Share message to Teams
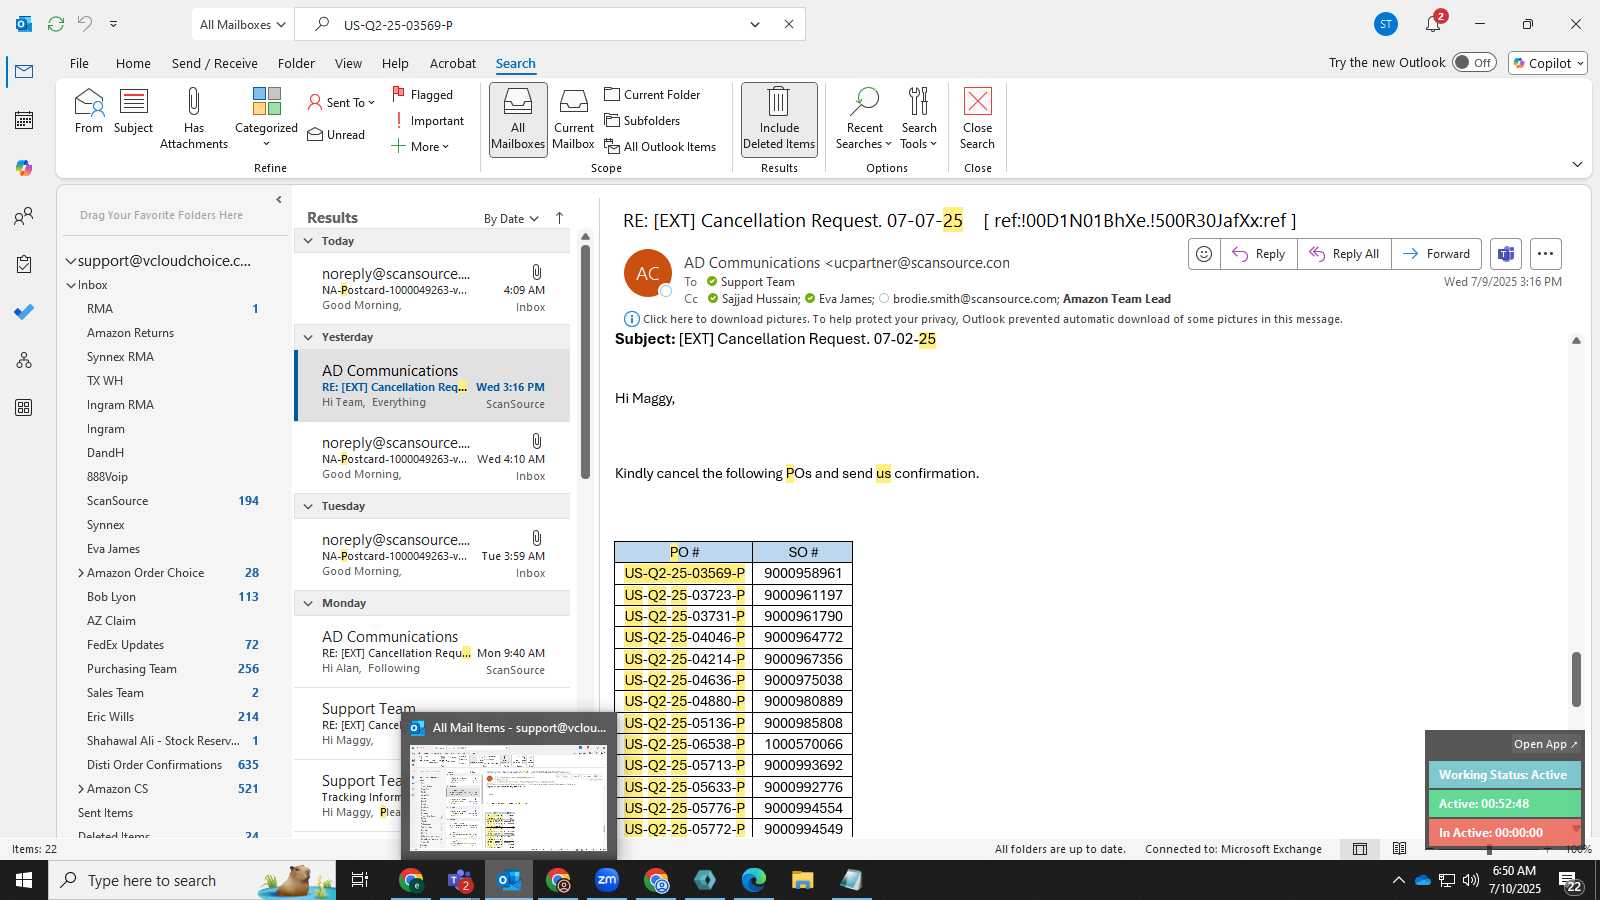 tap(1505, 254)
